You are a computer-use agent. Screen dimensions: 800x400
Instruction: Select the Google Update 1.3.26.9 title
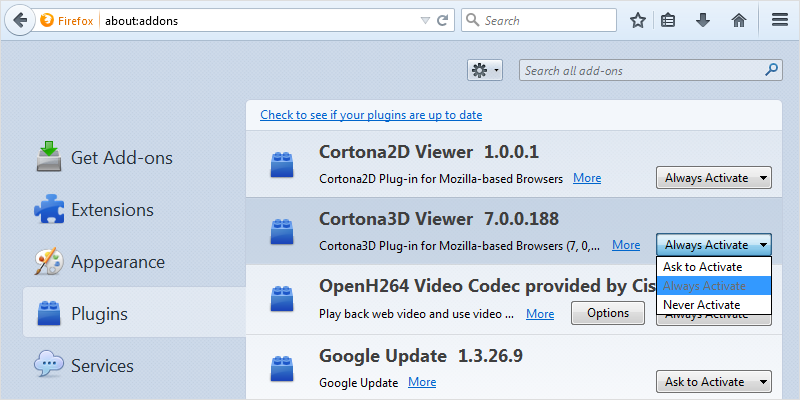420,356
